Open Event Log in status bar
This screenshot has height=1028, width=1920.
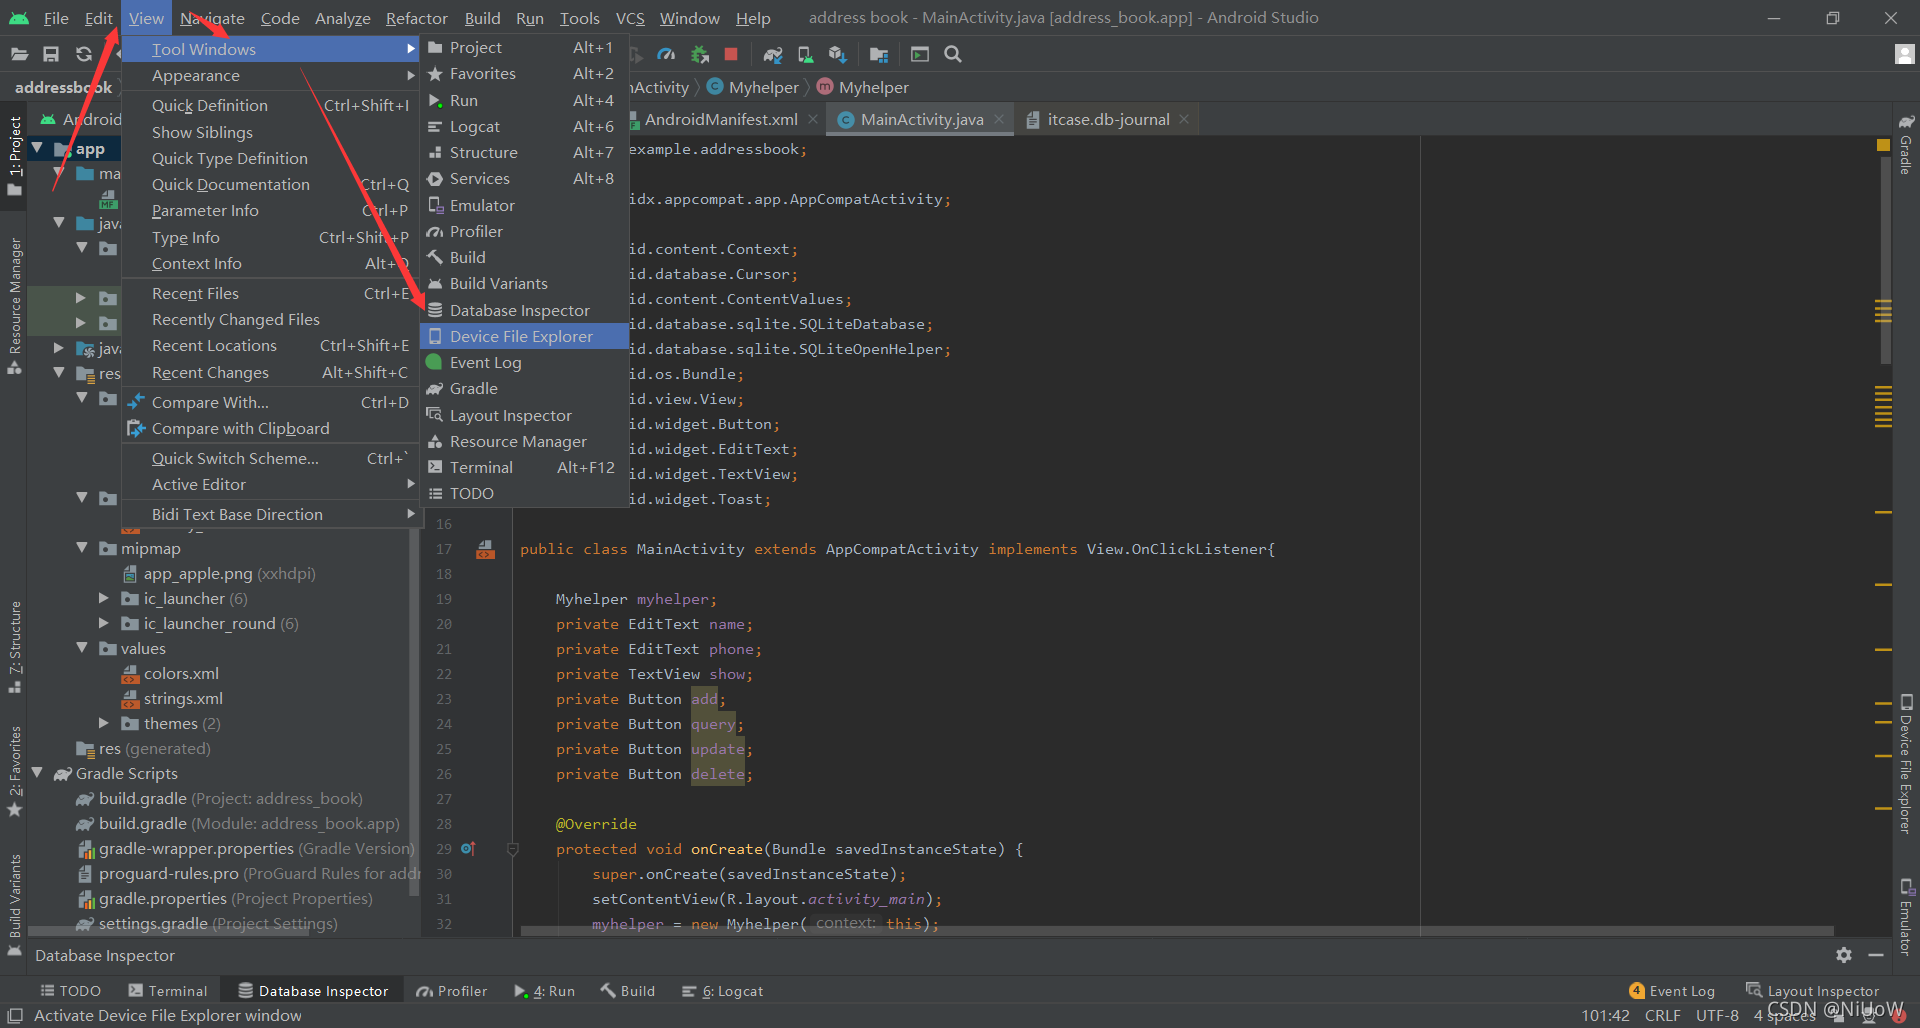(x=1672, y=991)
